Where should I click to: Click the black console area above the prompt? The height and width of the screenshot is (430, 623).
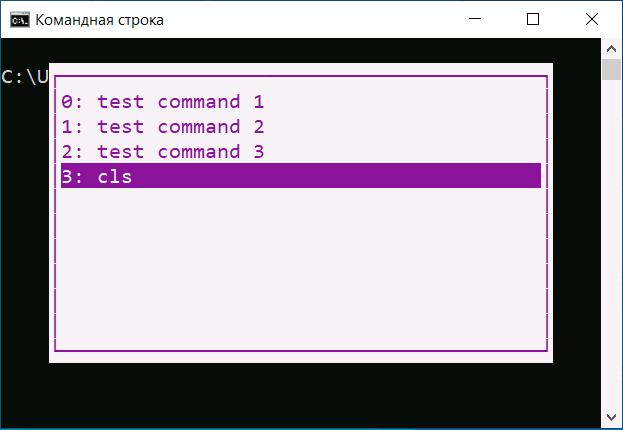pos(301,50)
